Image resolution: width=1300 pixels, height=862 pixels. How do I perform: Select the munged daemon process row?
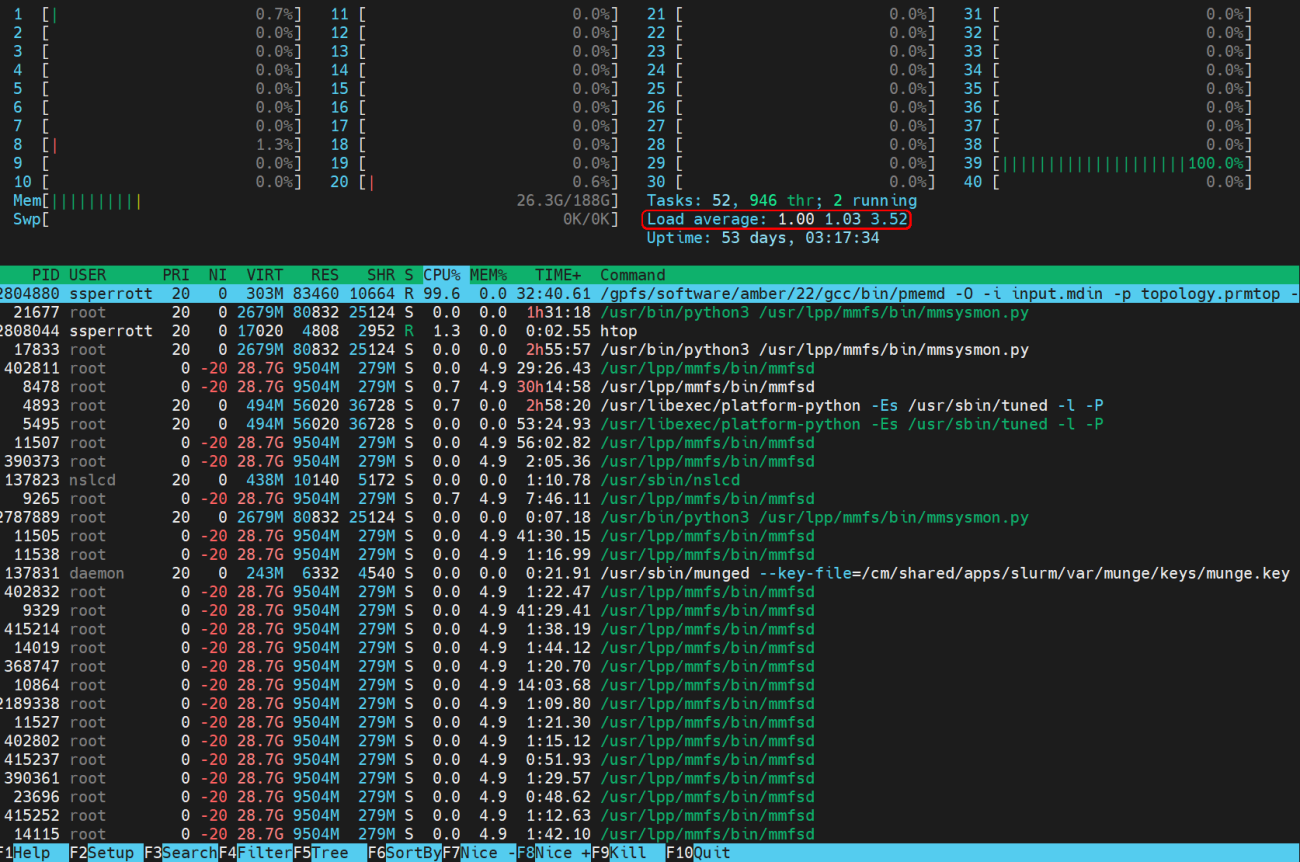[x=650, y=574]
